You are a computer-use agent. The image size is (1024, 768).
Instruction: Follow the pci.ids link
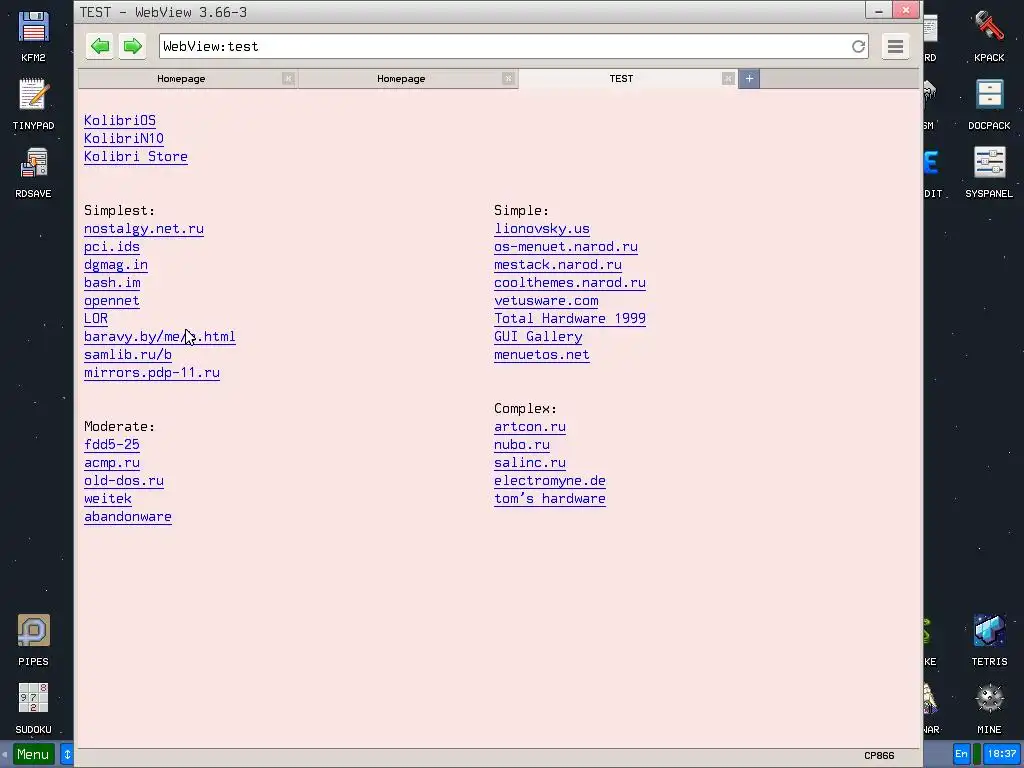112,247
